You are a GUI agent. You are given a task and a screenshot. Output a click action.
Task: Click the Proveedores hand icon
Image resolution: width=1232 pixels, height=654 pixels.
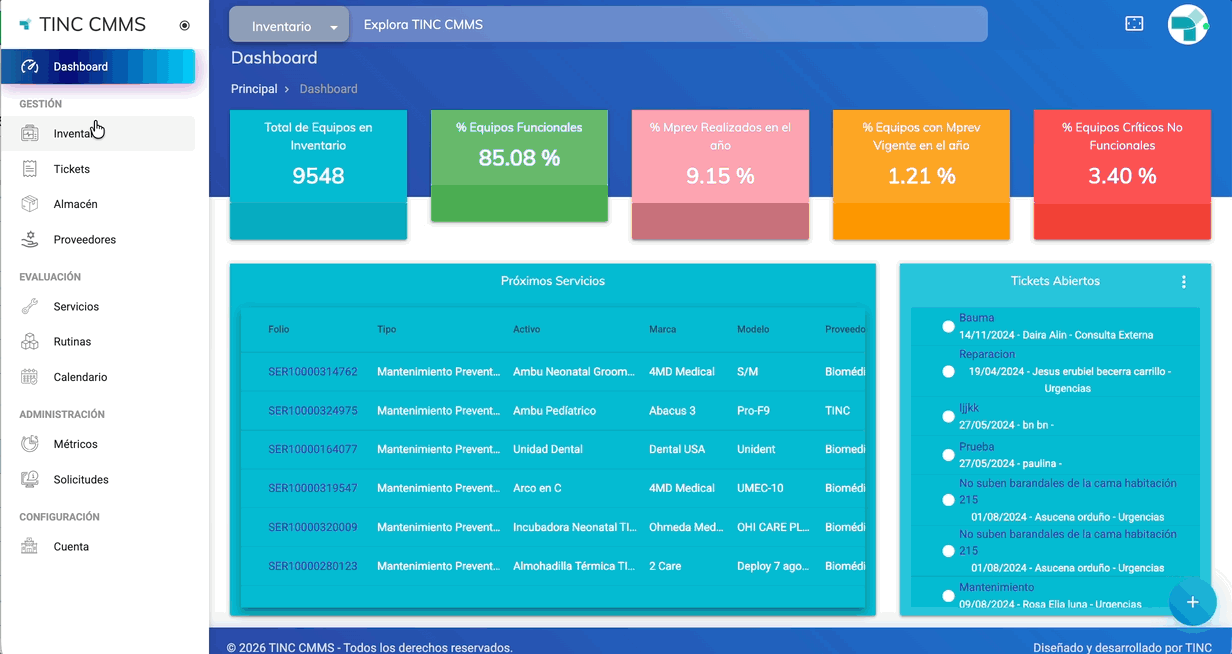(30, 240)
